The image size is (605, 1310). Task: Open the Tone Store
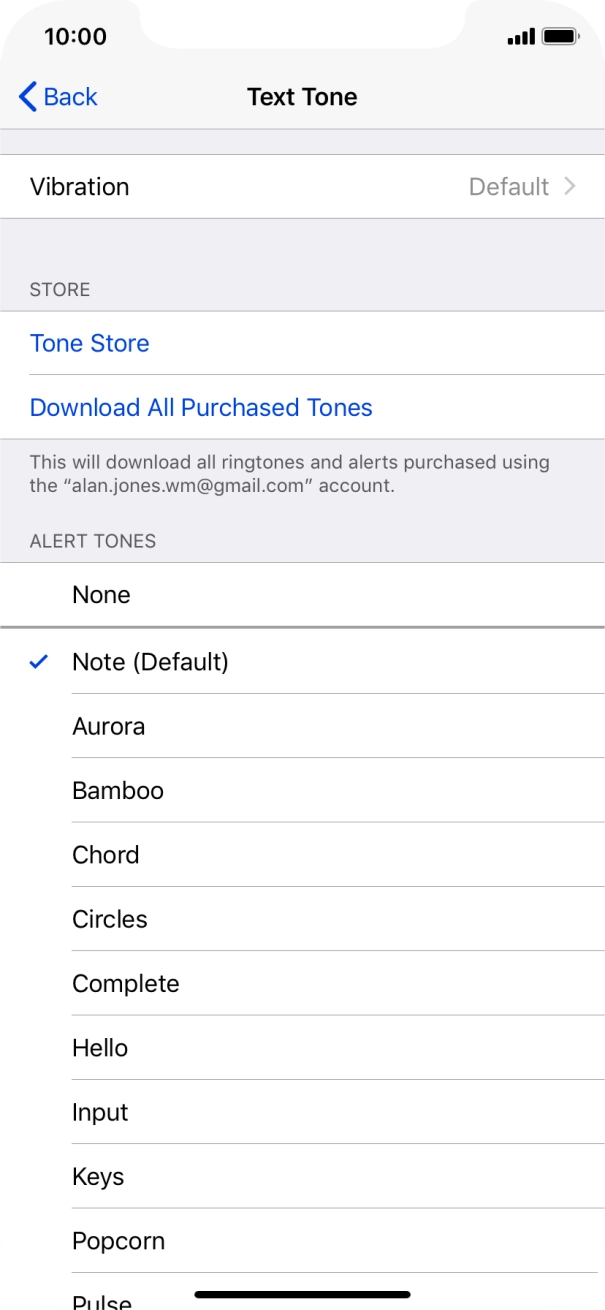pos(89,343)
